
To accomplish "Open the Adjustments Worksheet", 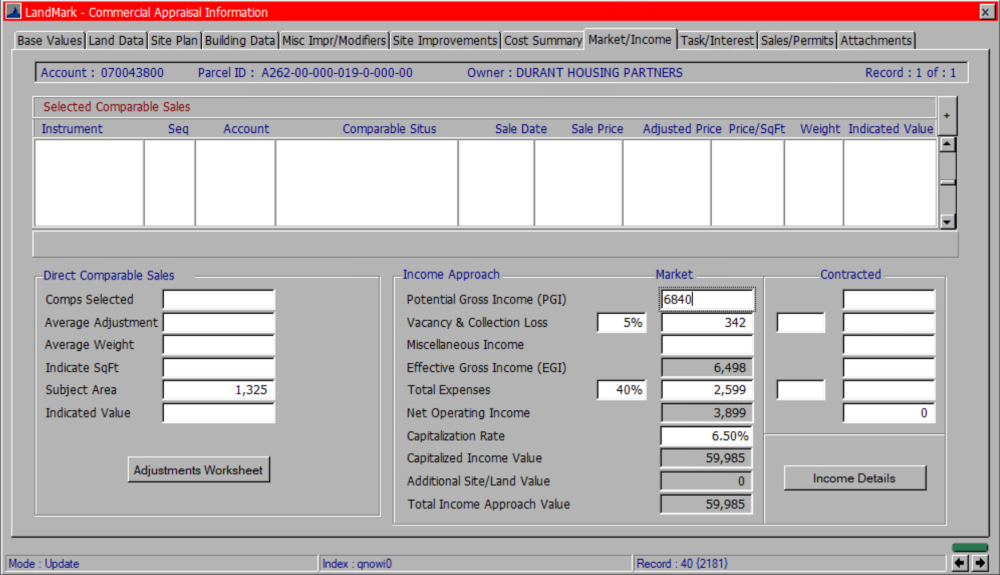I will (198, 470).
